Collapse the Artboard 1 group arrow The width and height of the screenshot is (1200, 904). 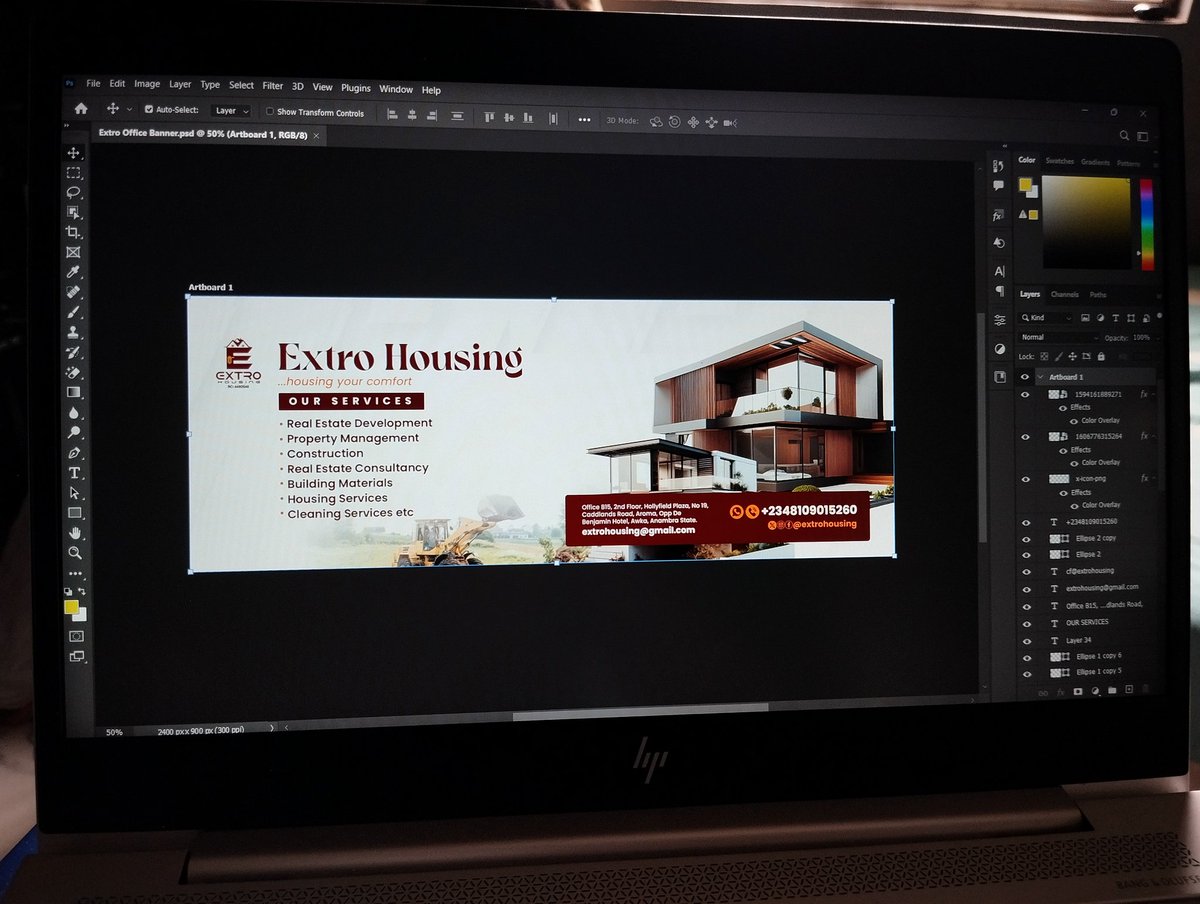click(1041, 377)
